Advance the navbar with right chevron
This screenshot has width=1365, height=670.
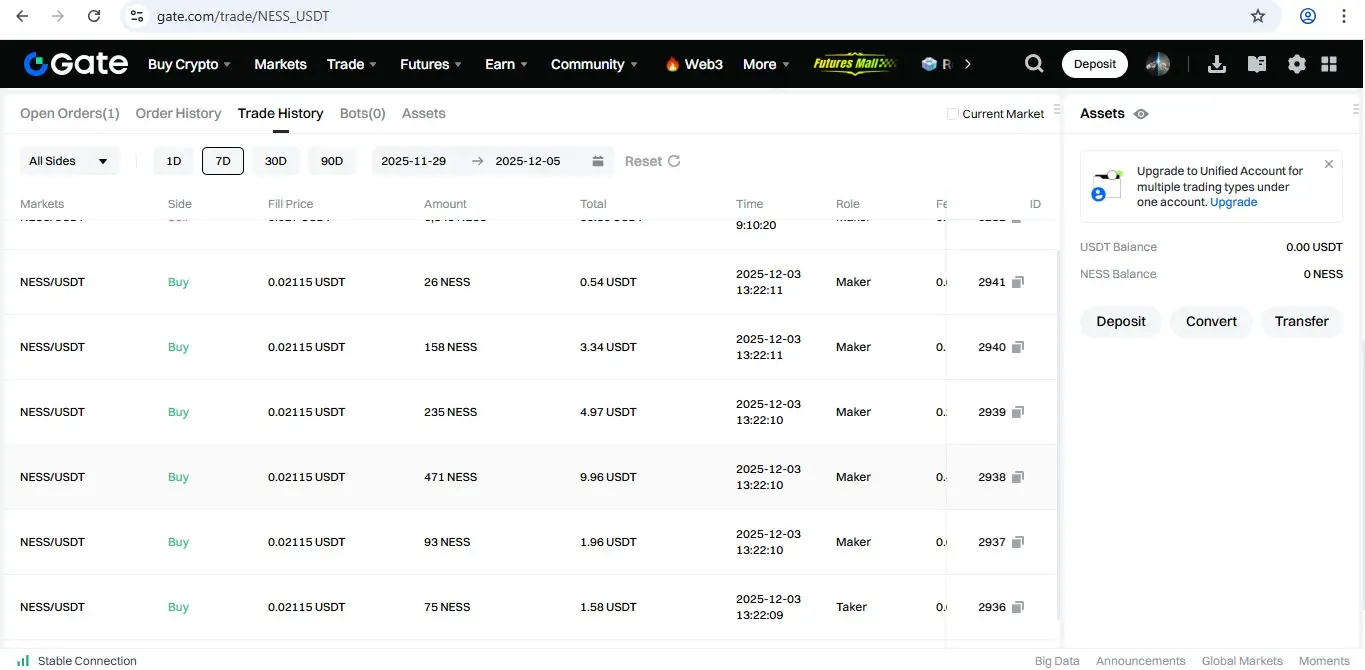[967, 64]
